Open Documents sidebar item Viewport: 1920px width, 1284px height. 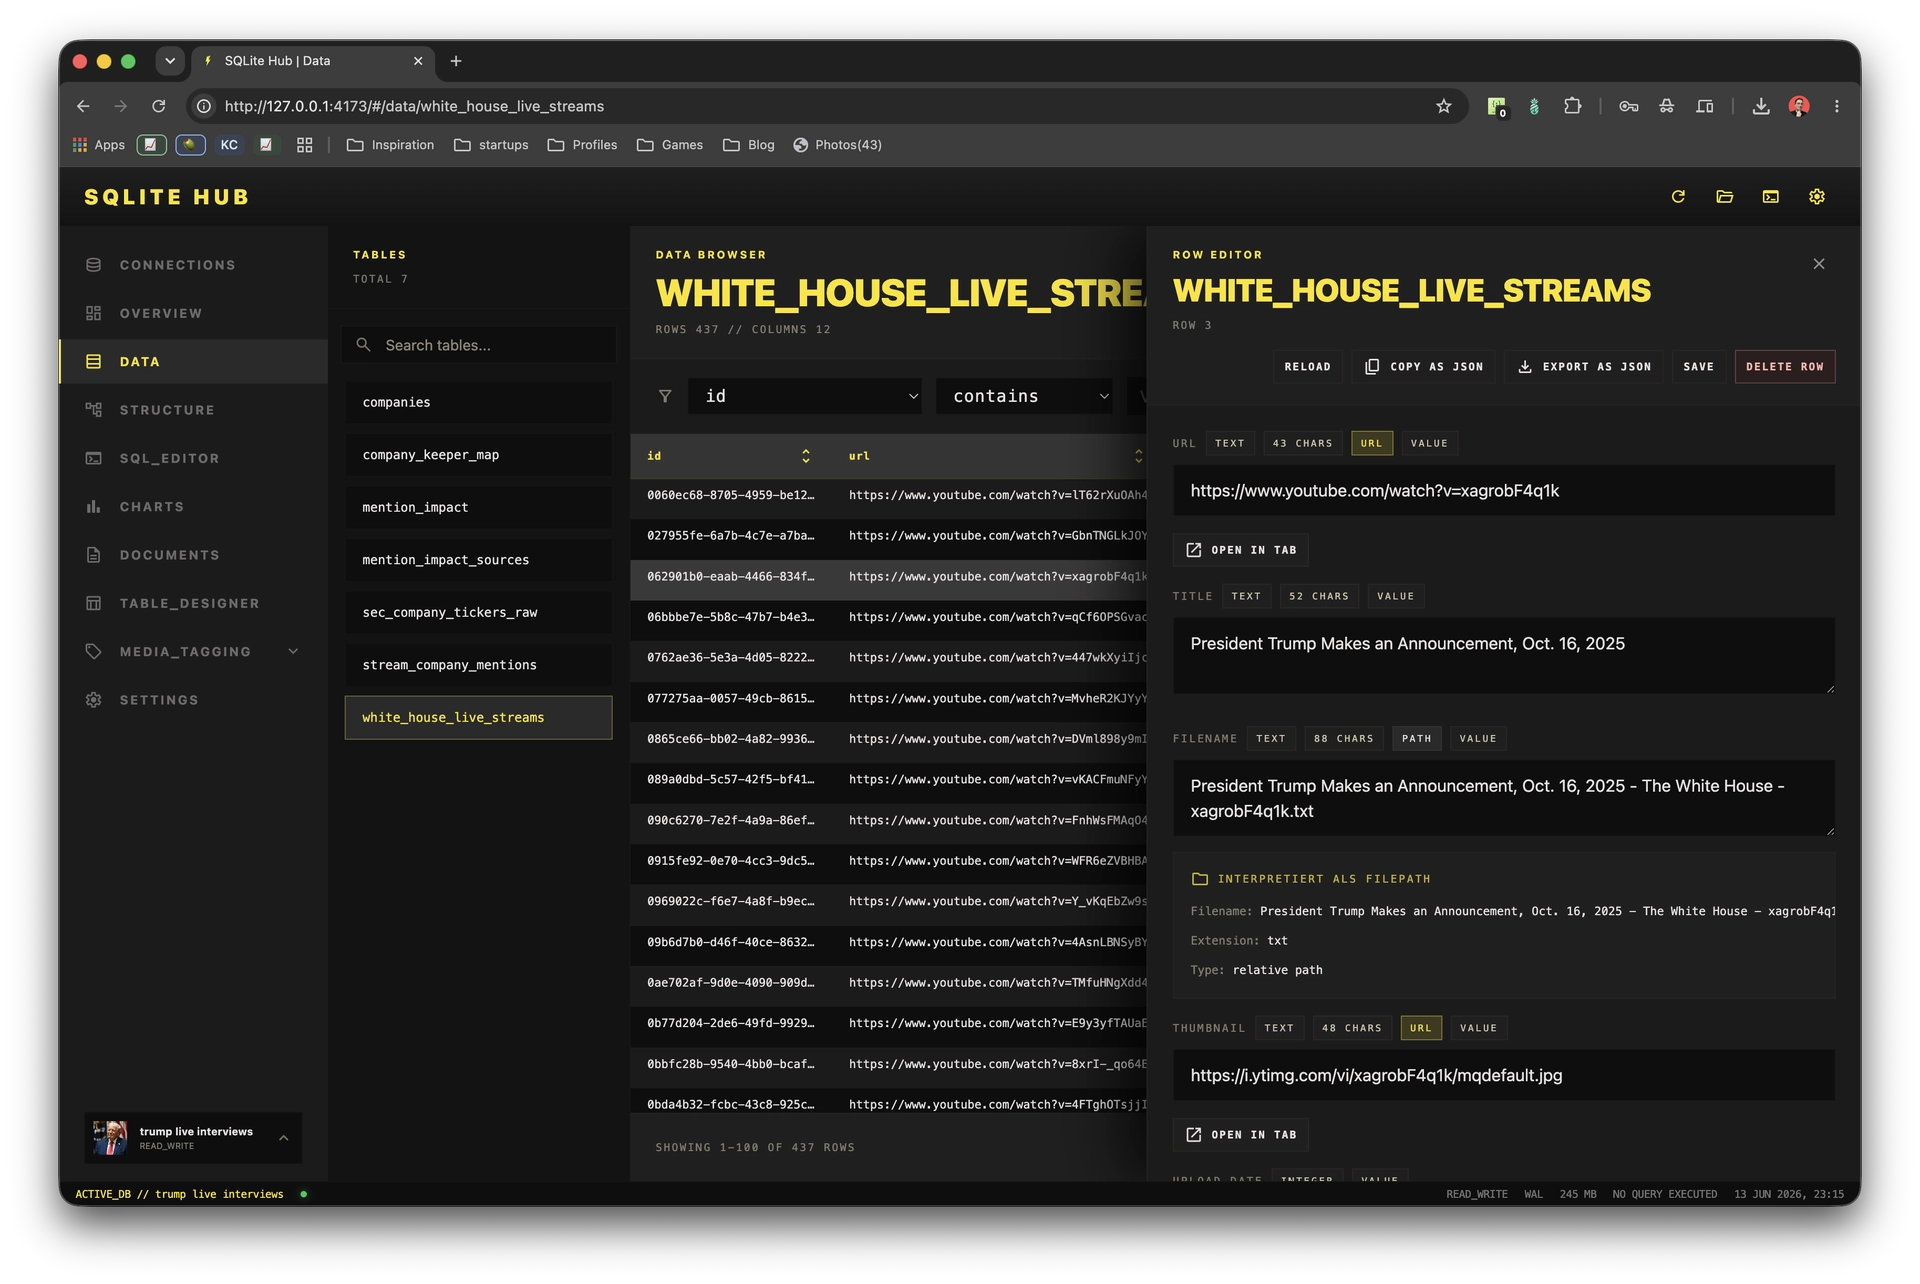193,555
